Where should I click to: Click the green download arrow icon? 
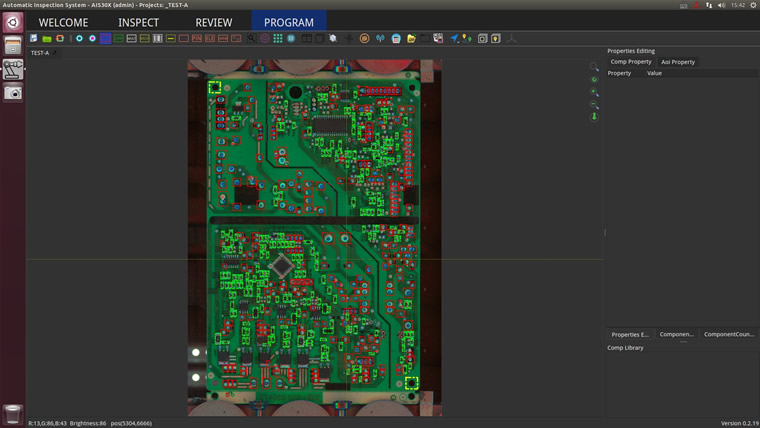point(594,117)
